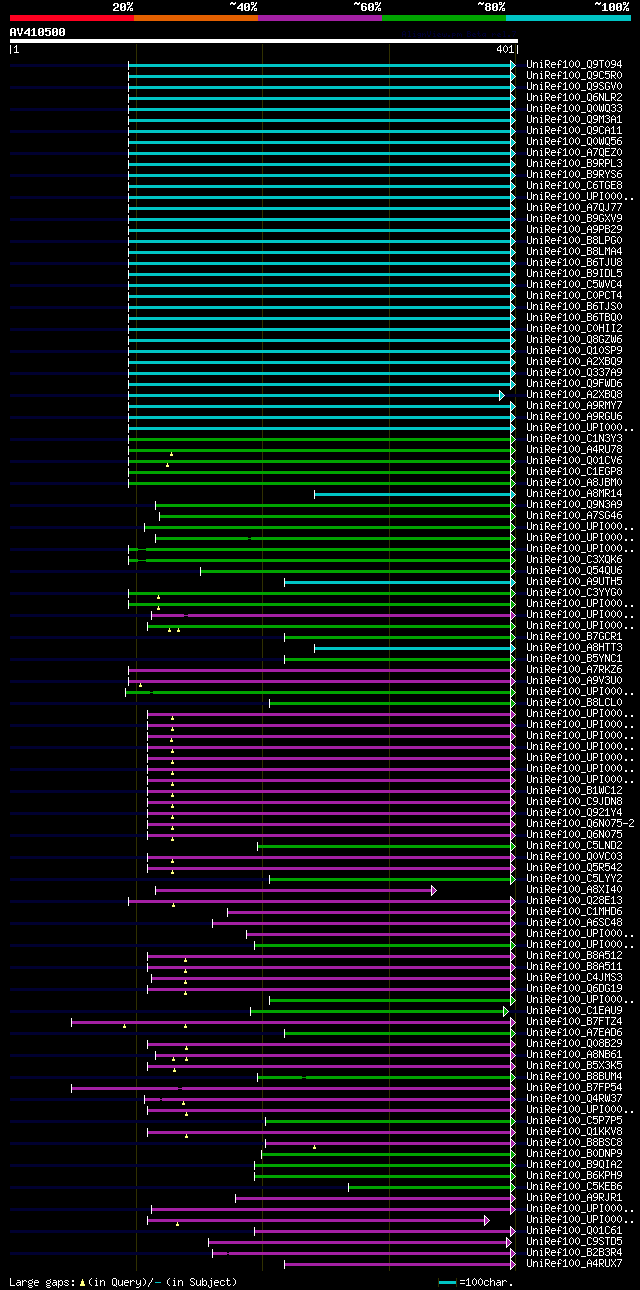Click the cyan alignment bar for A2XBQ8

tap(316, 395)
